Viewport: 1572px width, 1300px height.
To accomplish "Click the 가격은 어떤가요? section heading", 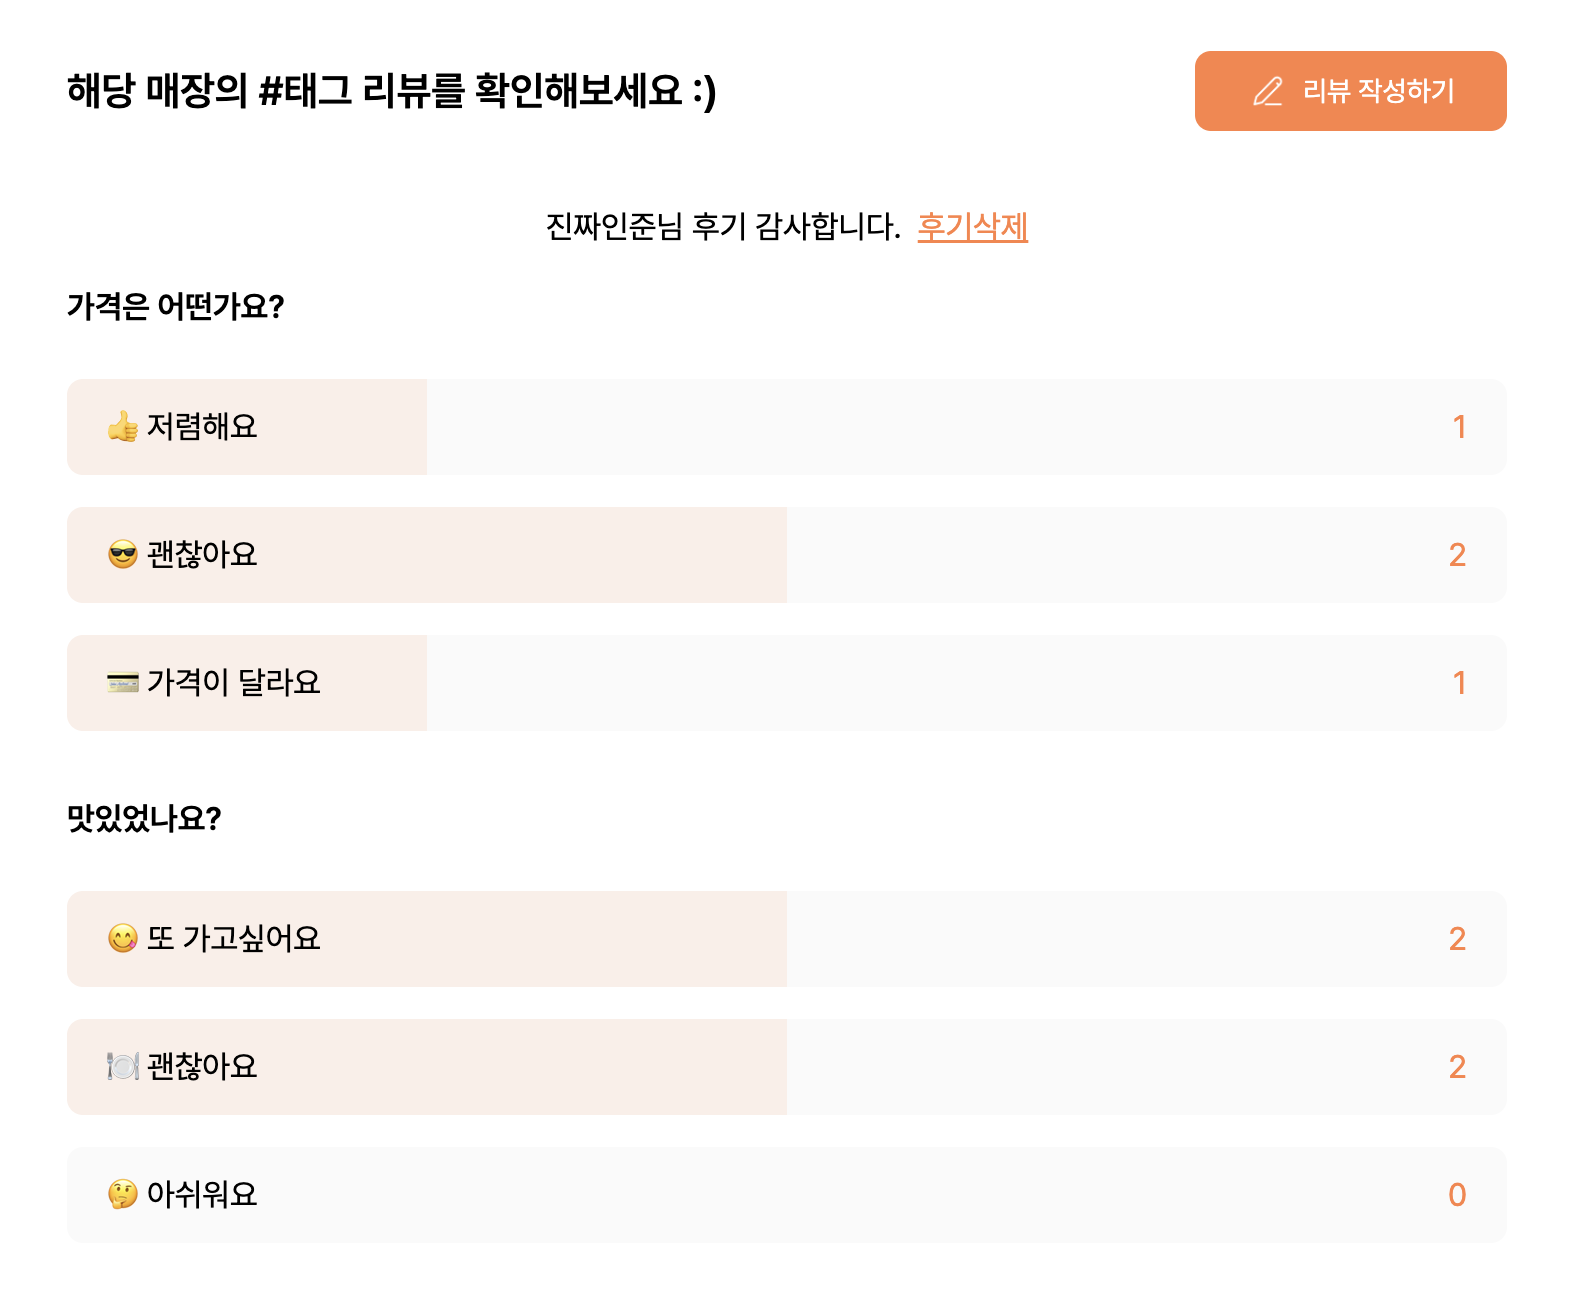I will tap(176, 306).
